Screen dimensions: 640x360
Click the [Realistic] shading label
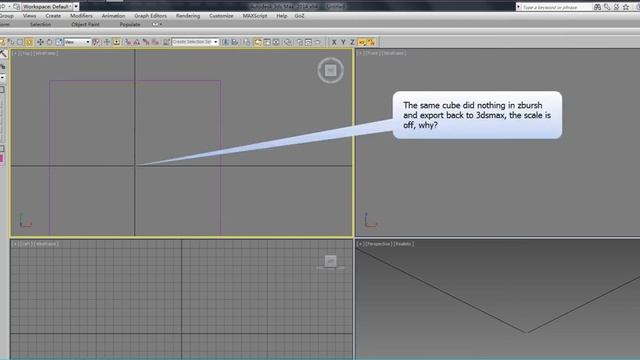404,244
